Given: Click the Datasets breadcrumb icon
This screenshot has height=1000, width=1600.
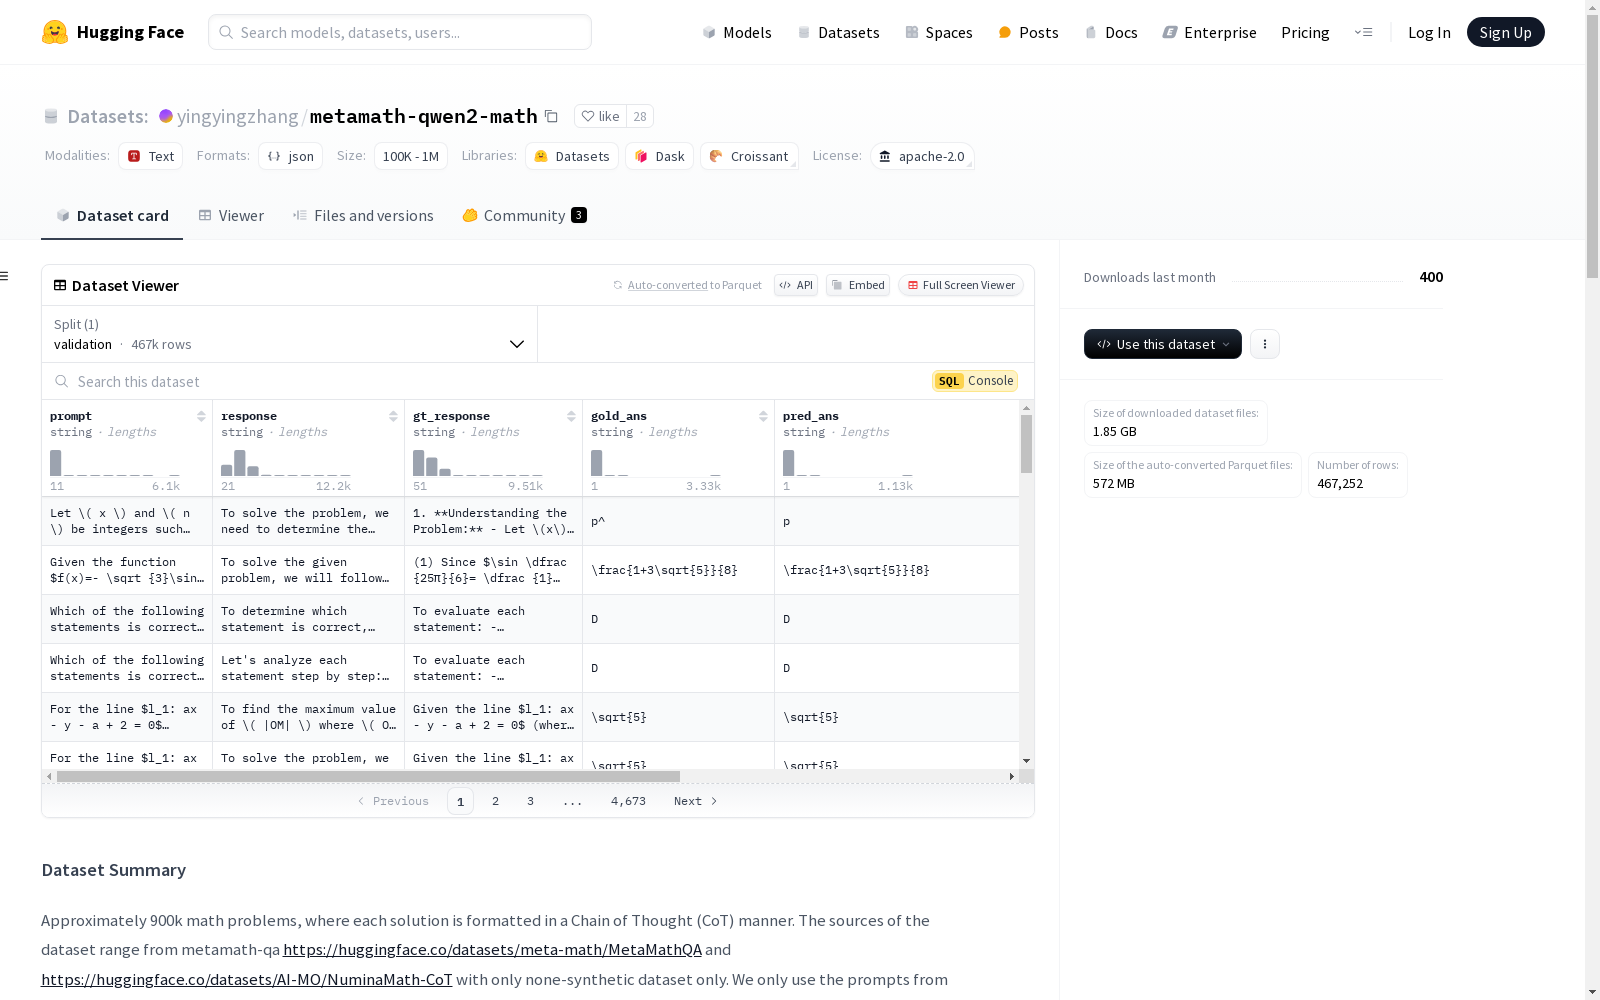Looking at the screenshot, I should (x=51, y=116).
